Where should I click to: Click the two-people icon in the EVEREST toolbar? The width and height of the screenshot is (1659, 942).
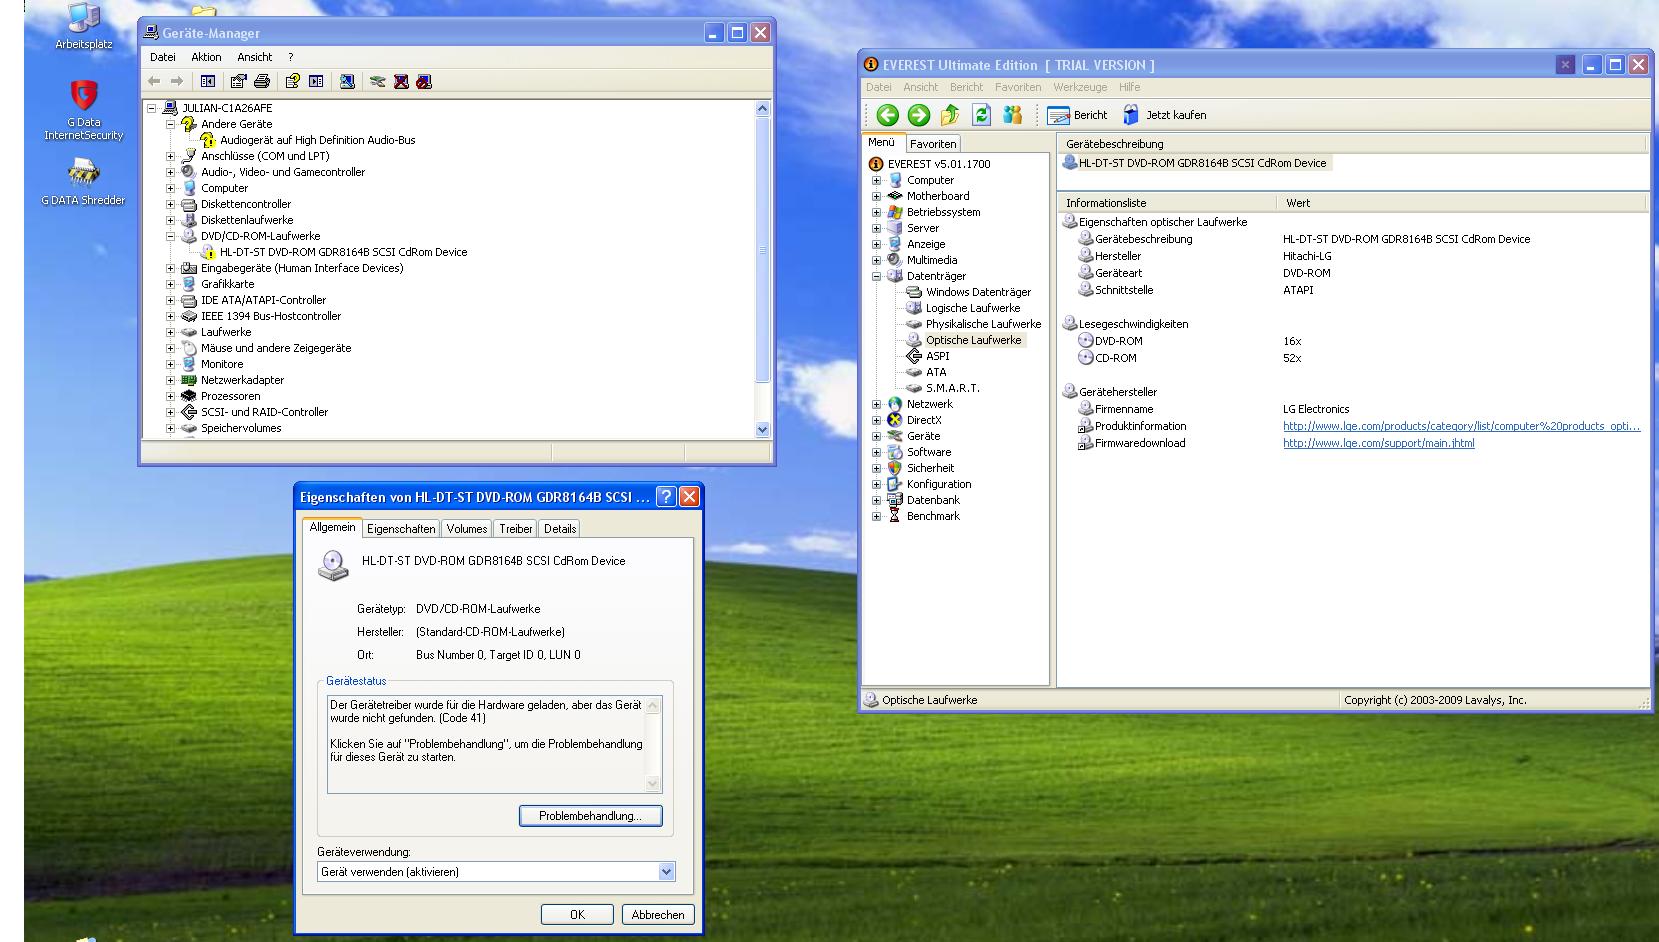point(1012,115)
